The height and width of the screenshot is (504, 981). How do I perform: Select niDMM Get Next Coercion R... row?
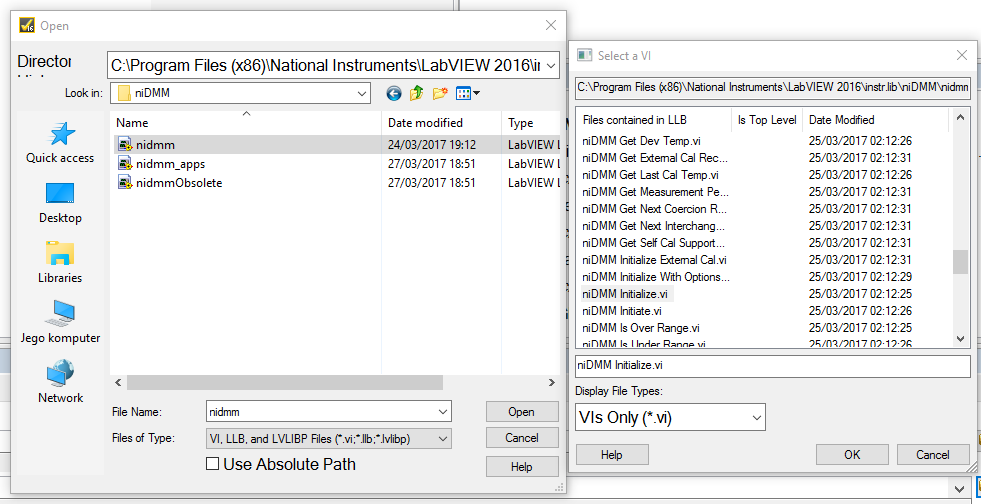click(x=654, y=208)
